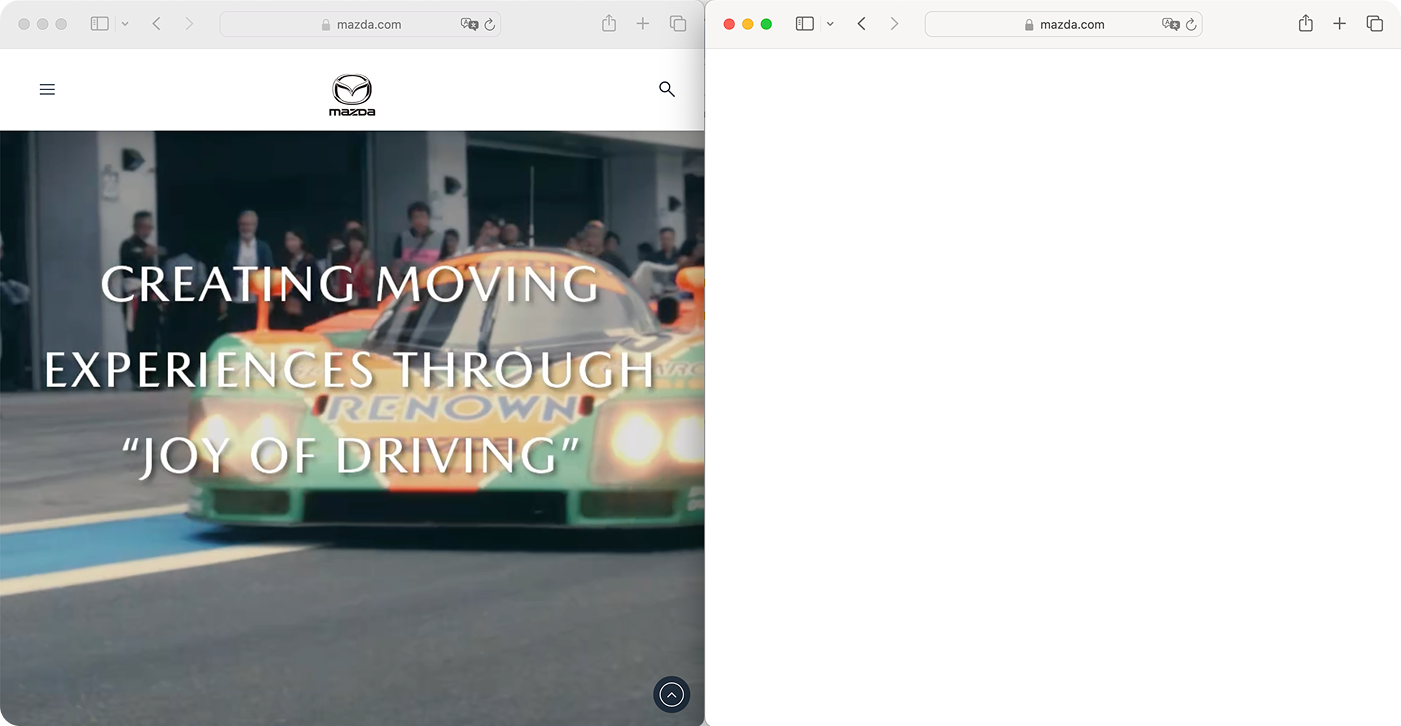The width and height of the screenshot is (1401, 726).
Task: Click the reload icon in the blank Safari window
Action: point(1191,24)
